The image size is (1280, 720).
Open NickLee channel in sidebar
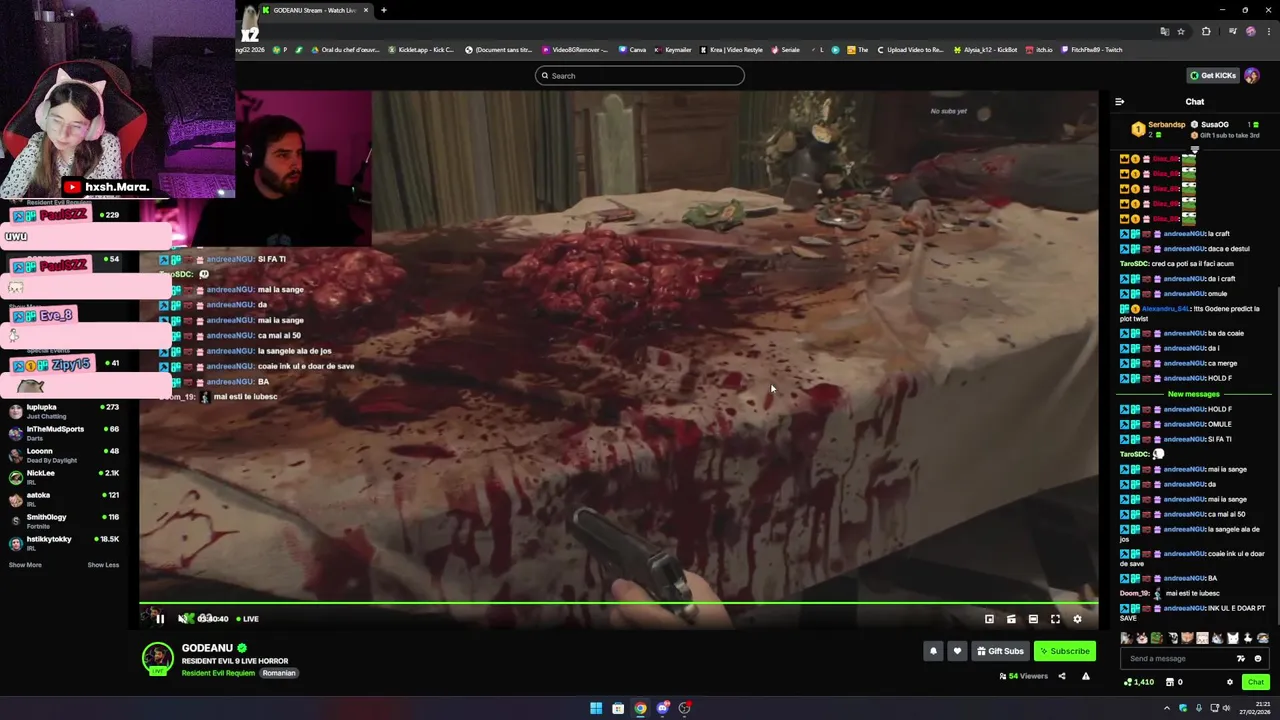tap(64, 477)
